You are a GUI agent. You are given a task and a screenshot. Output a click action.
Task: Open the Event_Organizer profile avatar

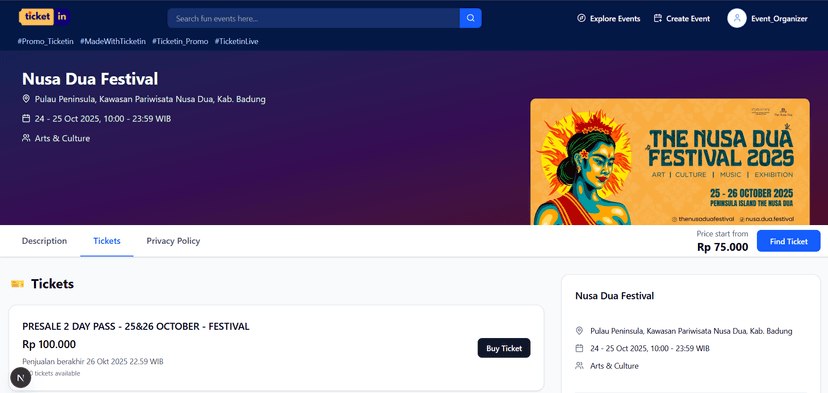pyautogui.click(x=737, y=18)
